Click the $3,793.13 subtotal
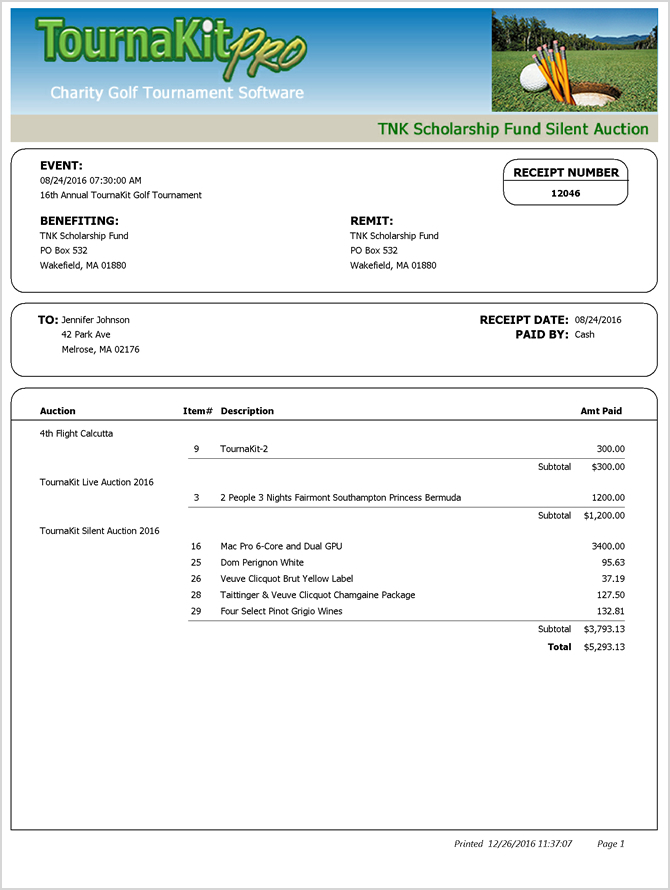Viewport: 670px width, 890px height. pos(604,629)
